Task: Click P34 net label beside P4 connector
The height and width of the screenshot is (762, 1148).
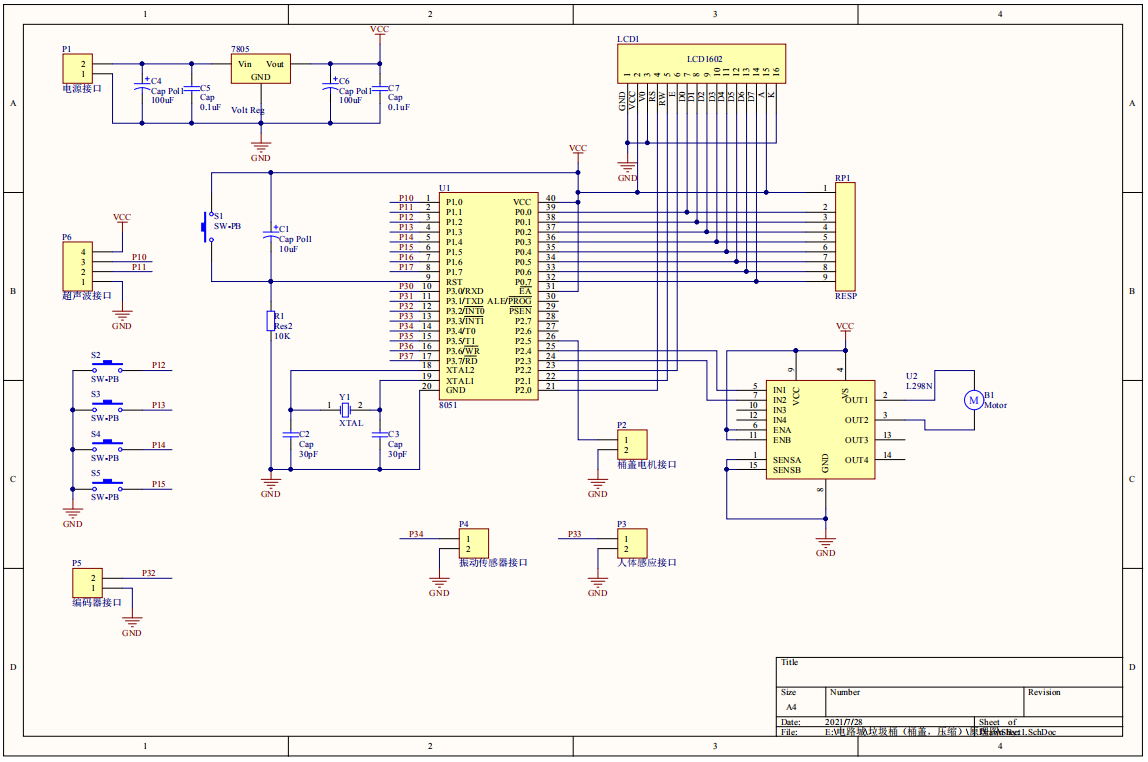Action: click(x=416, y=534)
